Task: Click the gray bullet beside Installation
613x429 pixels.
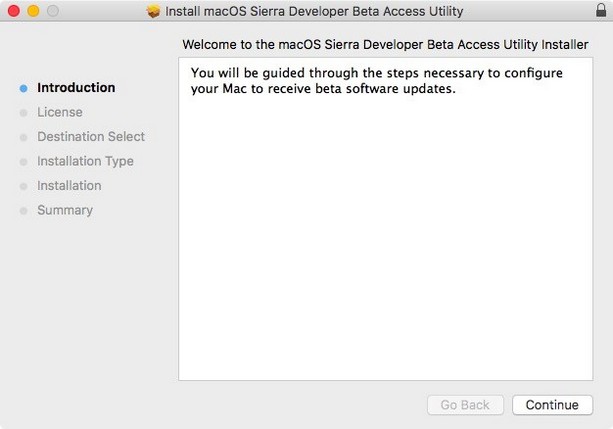Action: [23, 187]
